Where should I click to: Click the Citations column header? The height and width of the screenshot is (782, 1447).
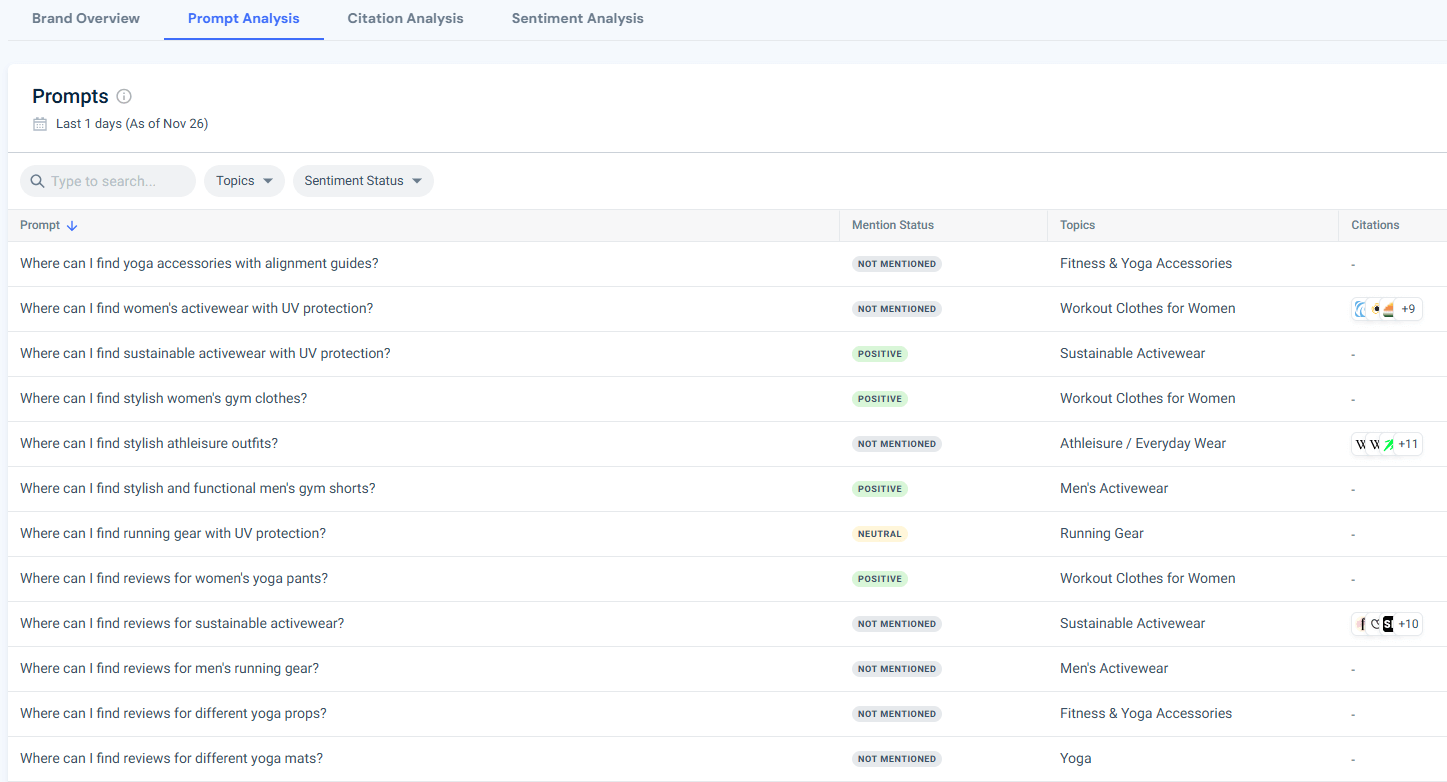click(1375, 225)
